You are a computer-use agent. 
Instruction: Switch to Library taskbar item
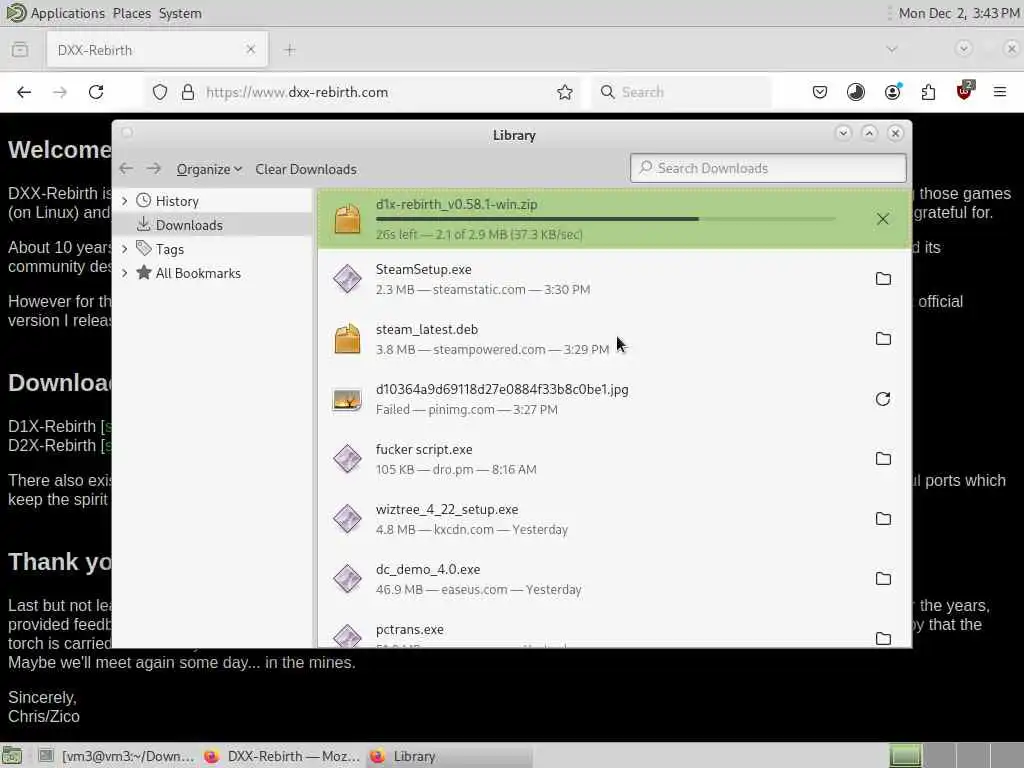click(x=449, y=756)
